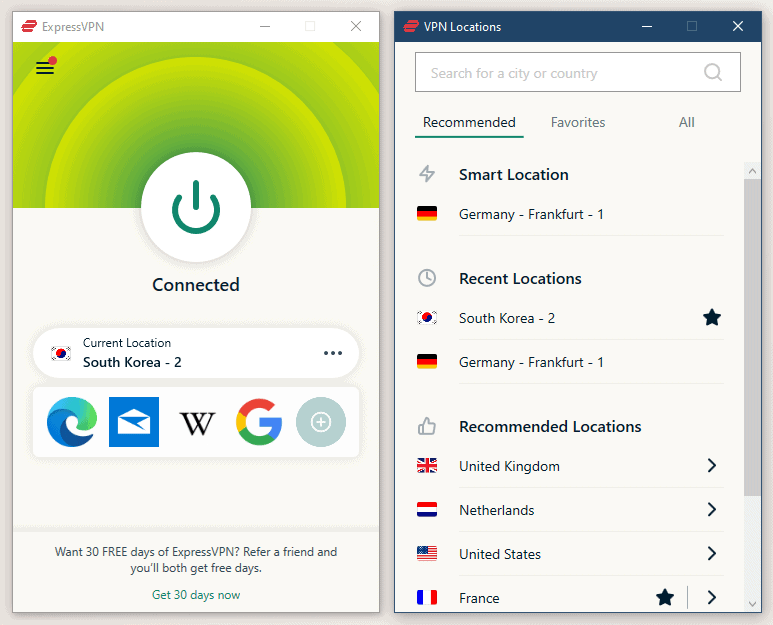Select South Korea - 2 in Recent Locations

(570, 318)
